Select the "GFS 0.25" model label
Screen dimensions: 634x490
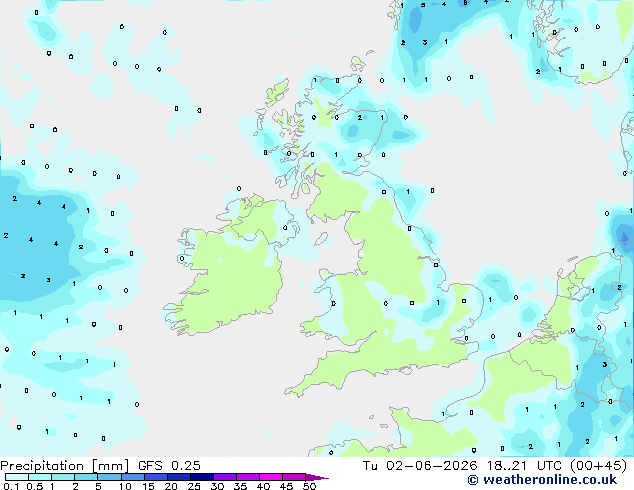pos(169,466)
